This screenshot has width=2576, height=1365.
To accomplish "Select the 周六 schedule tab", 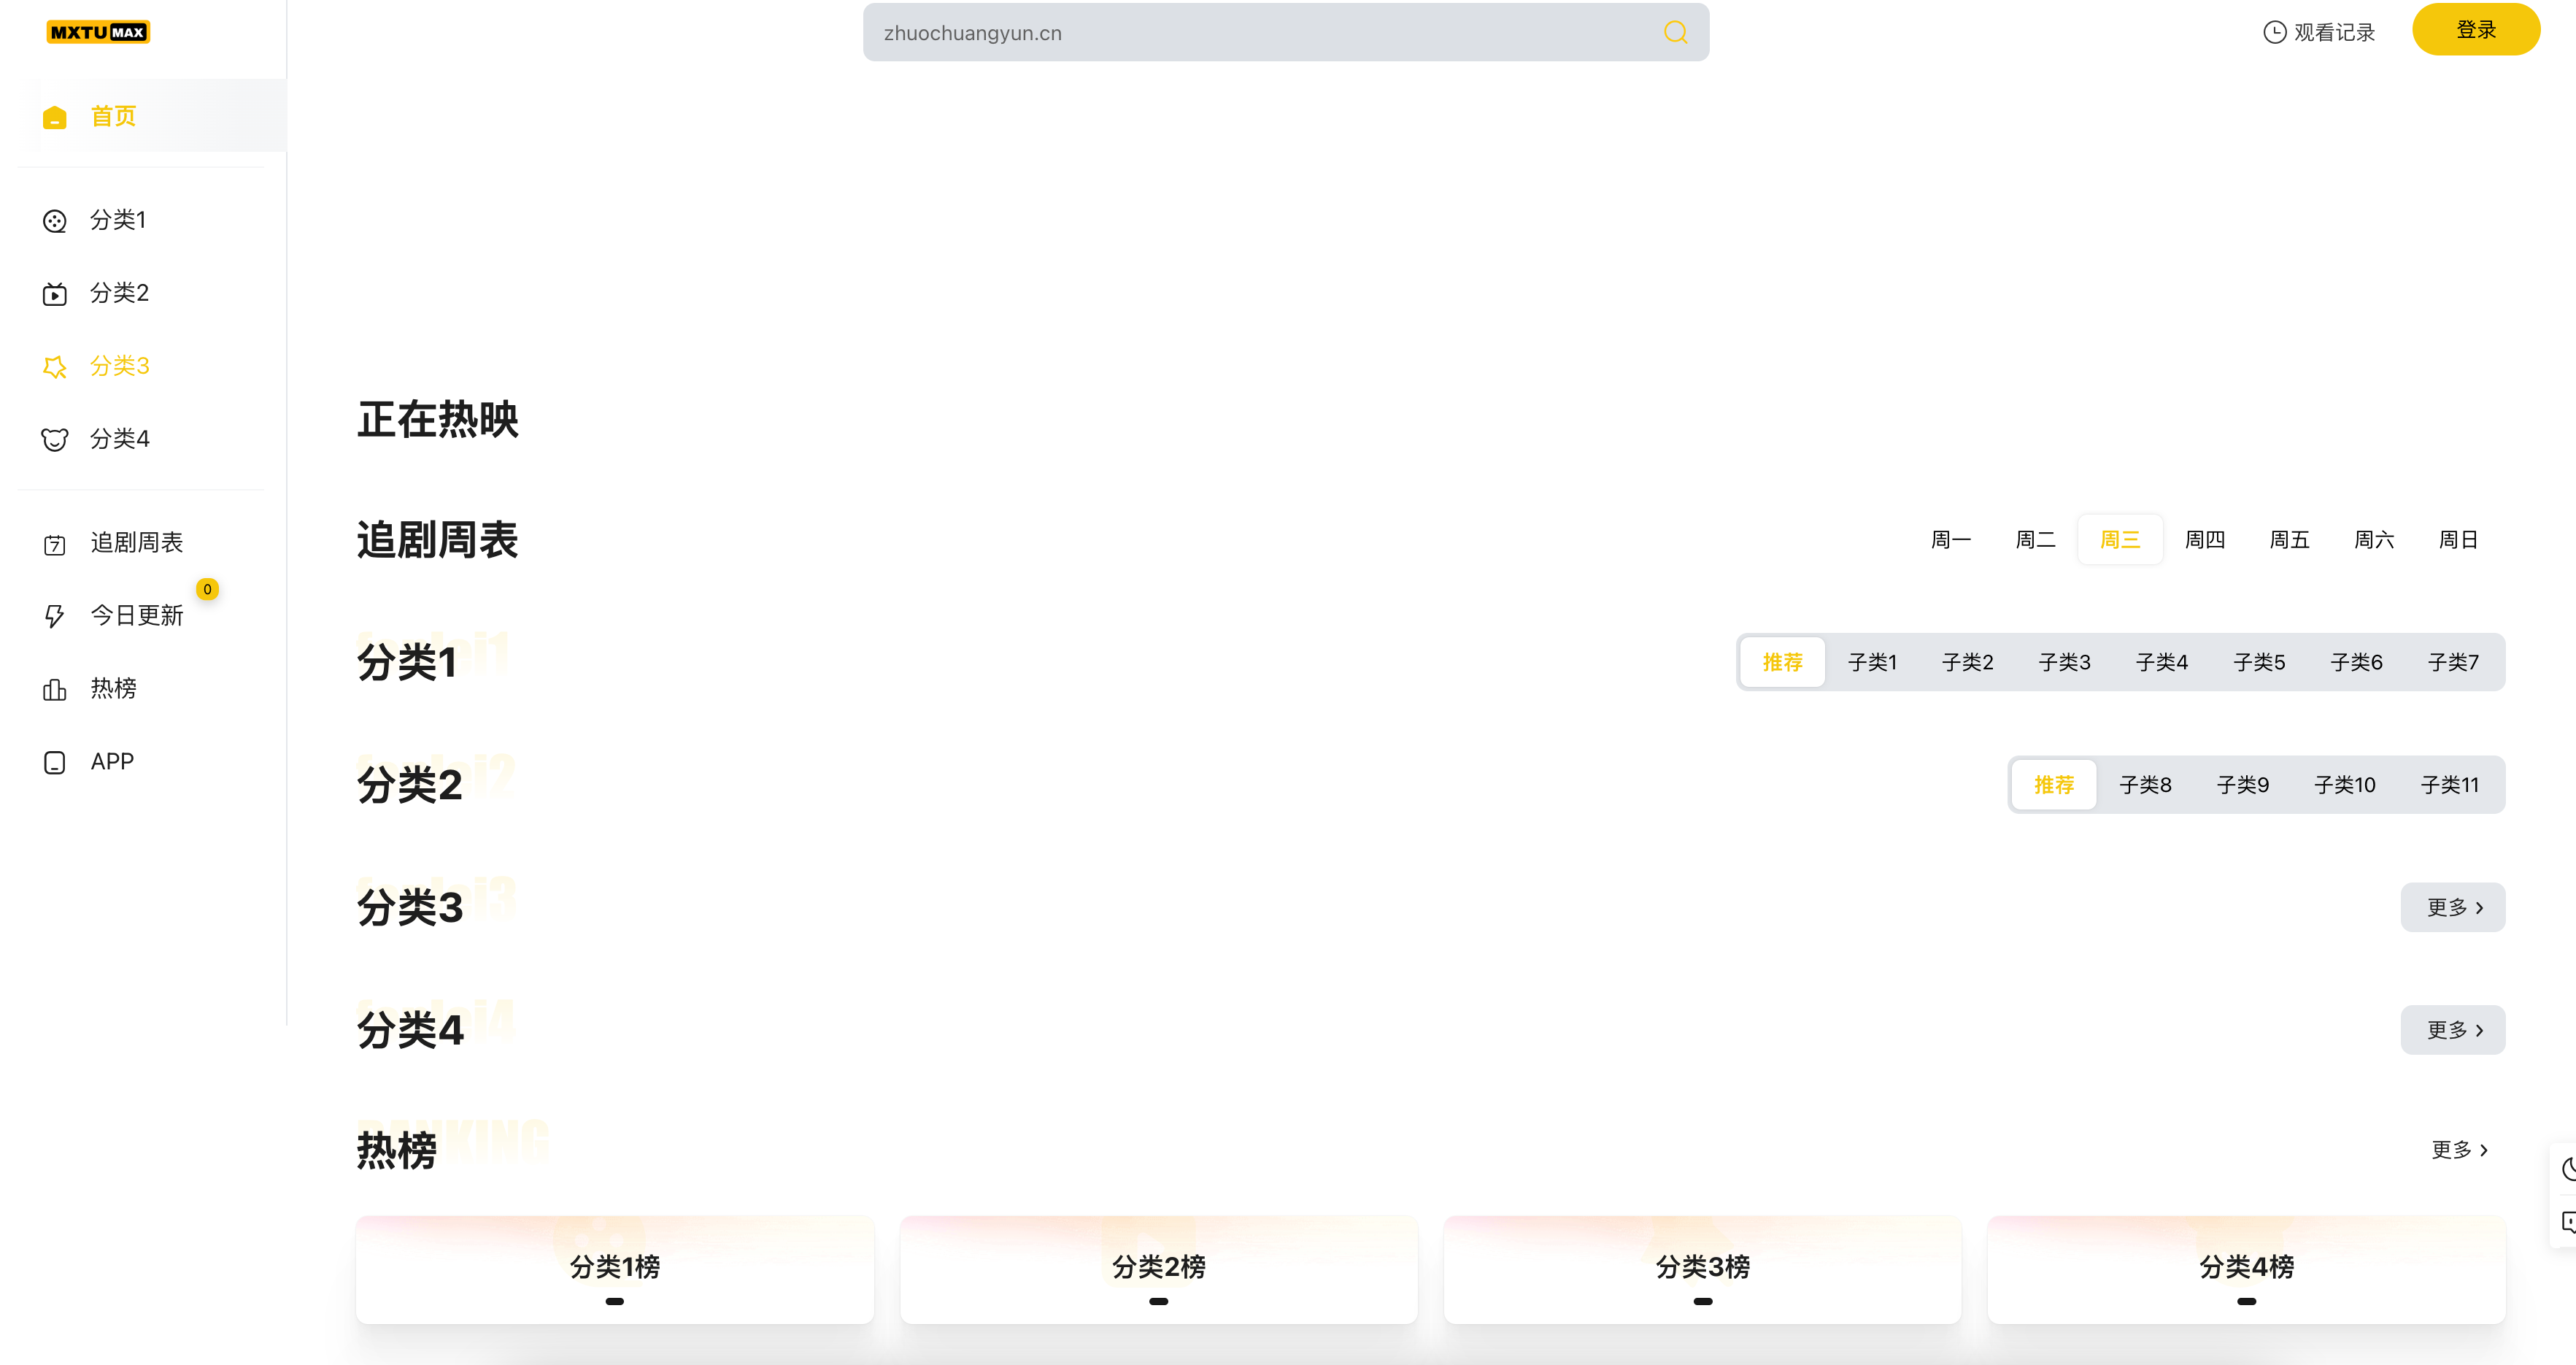I will coord(2374,540).
